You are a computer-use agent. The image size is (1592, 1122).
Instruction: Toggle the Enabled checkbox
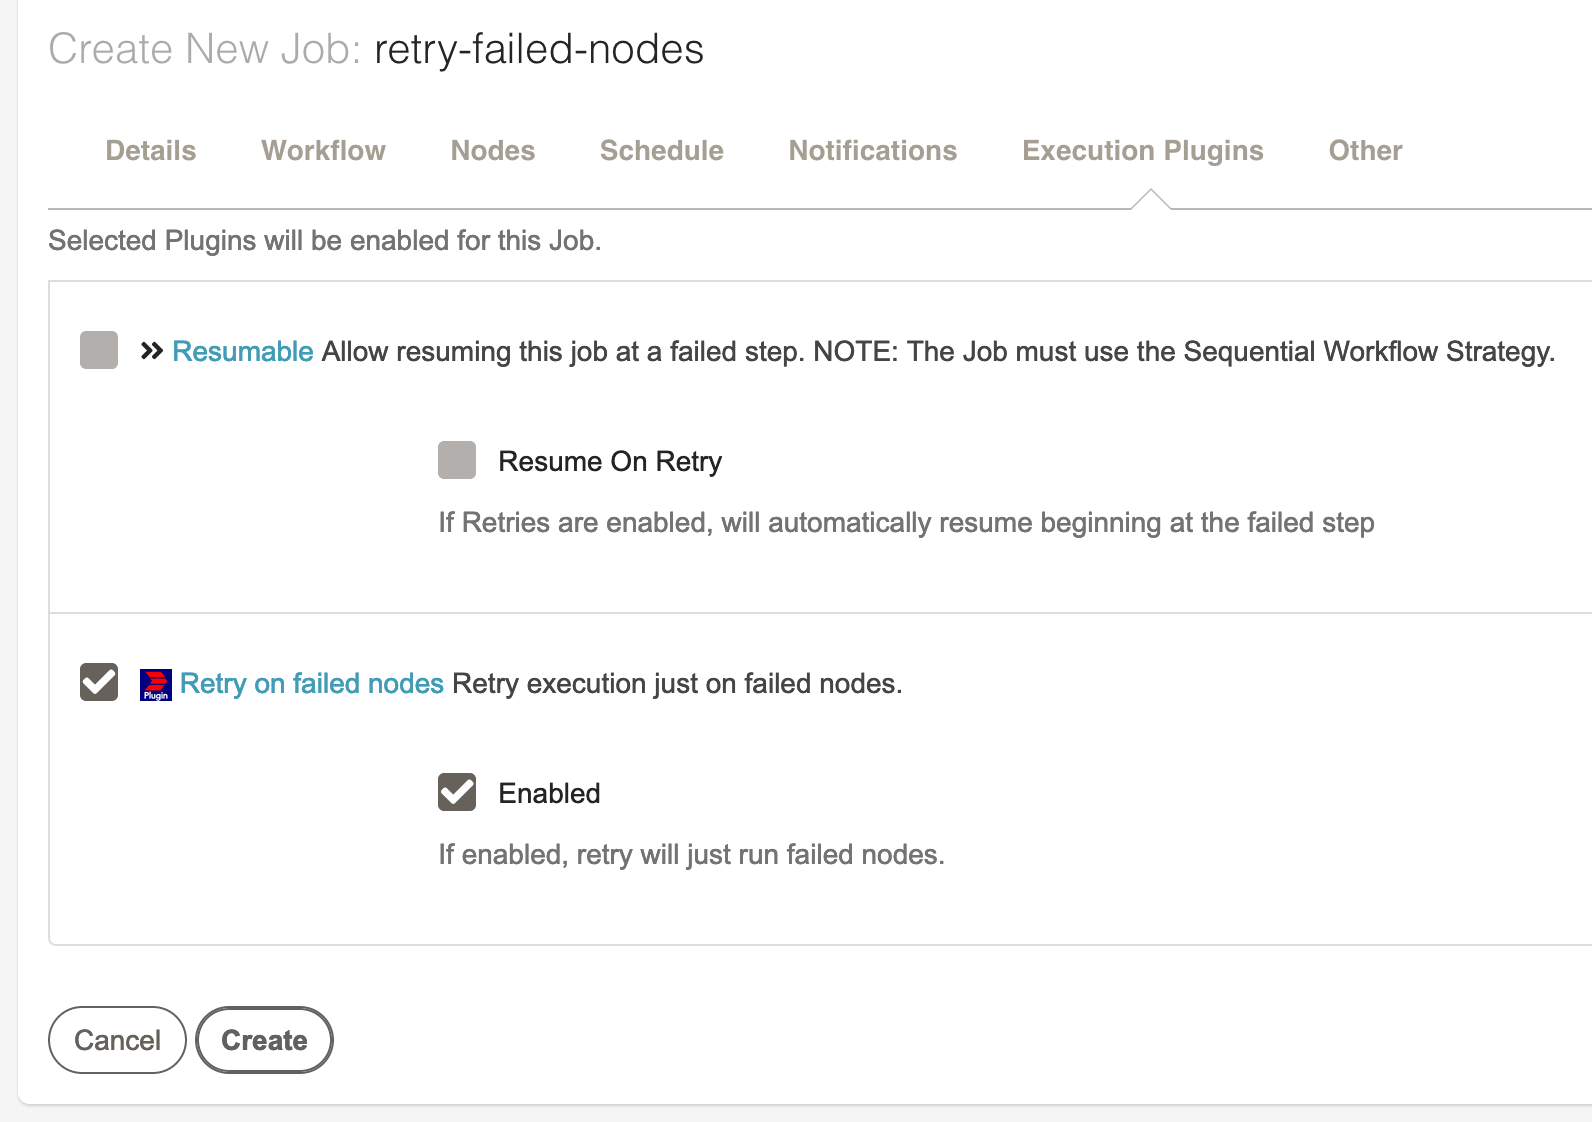click(457, 792)
